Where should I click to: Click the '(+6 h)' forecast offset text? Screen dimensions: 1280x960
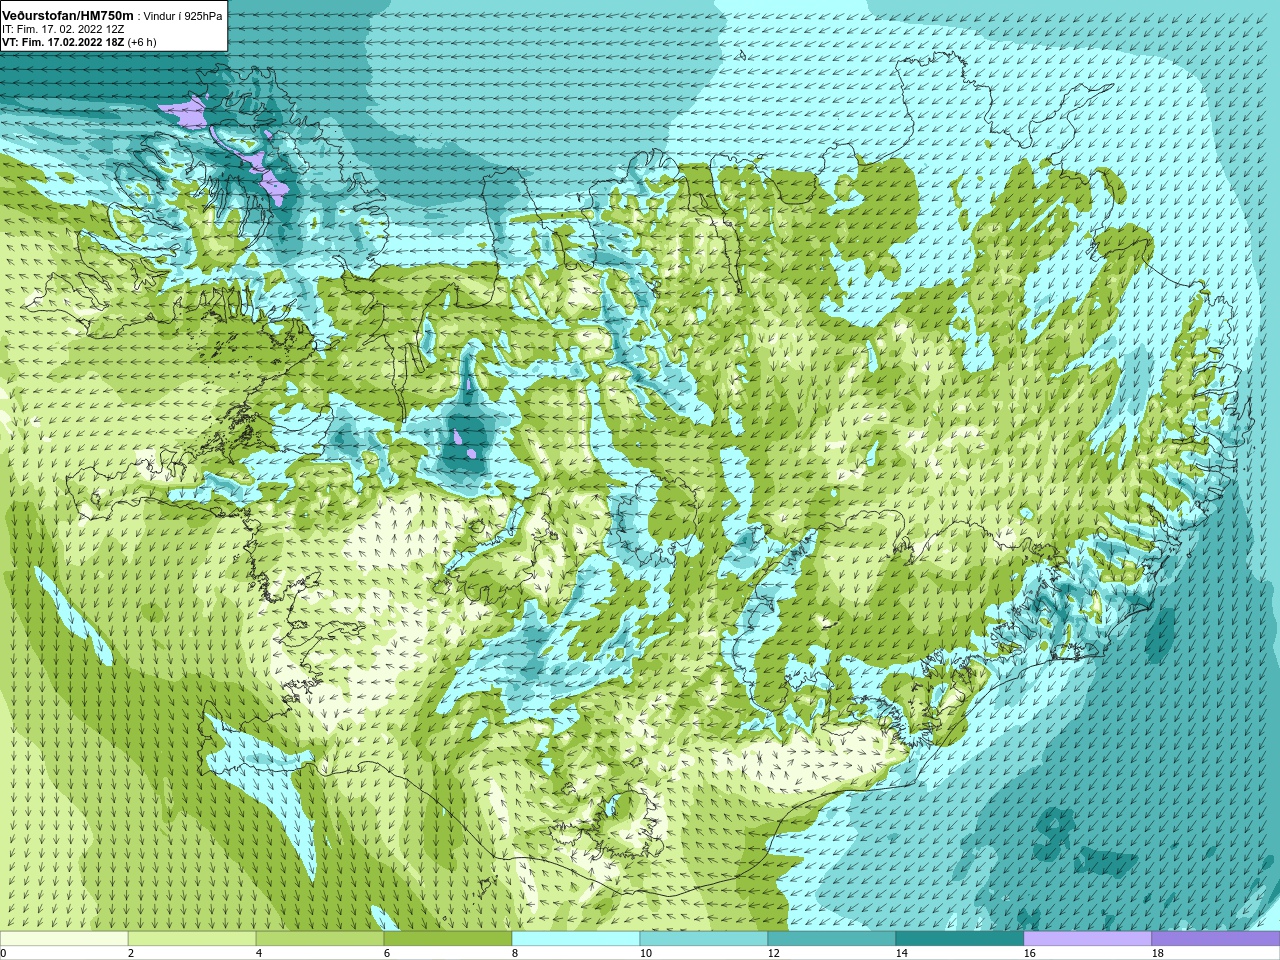[142, 43]
